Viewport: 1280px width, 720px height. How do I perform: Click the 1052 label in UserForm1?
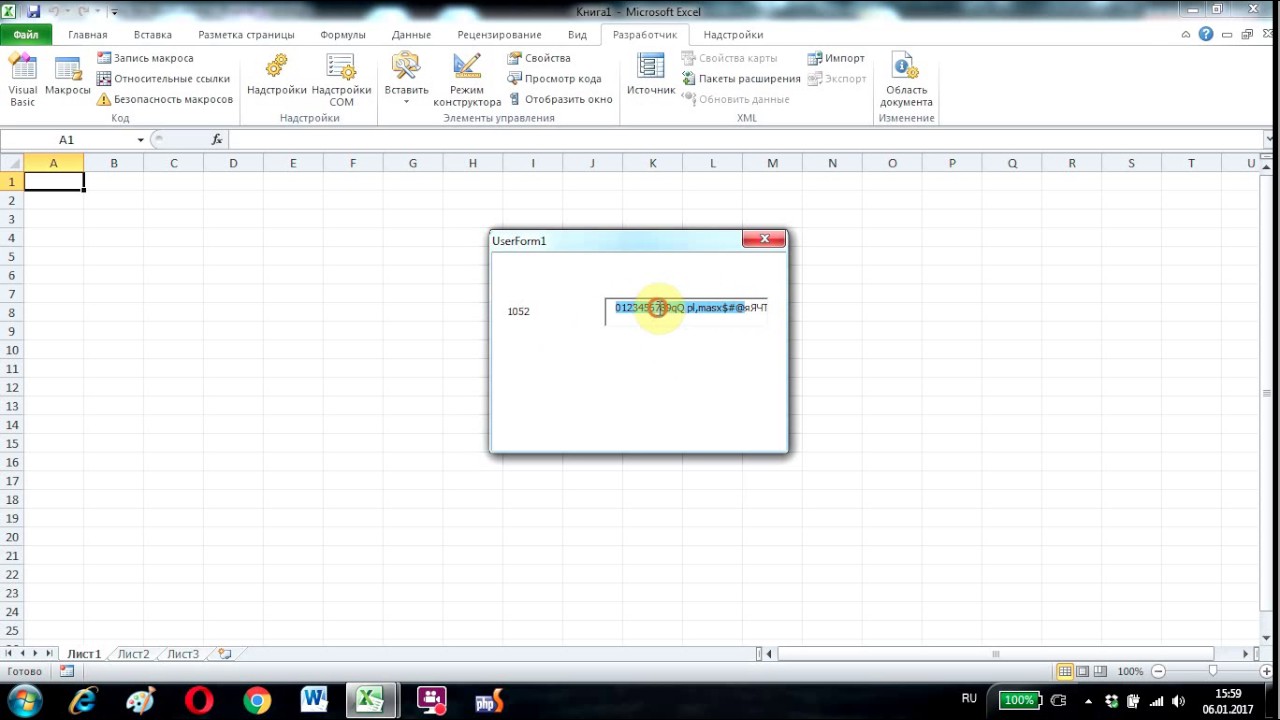point(518,311)
